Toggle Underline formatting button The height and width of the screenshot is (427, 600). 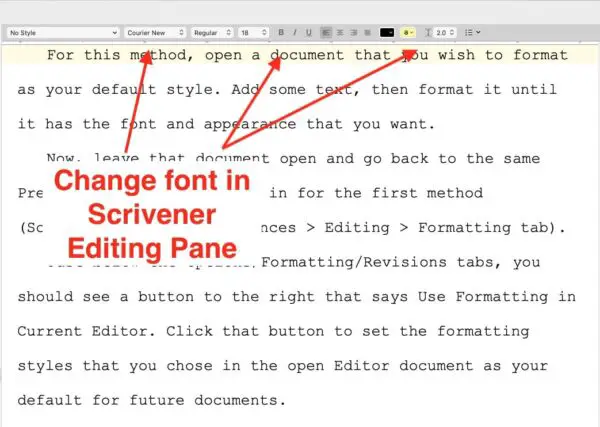308,33
